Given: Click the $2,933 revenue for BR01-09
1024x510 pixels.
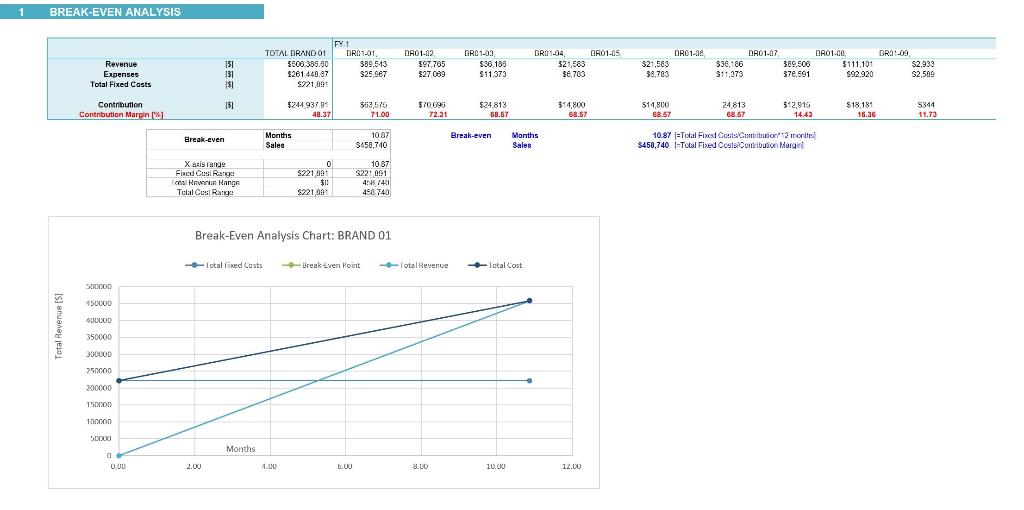Looking at the screenshot, I should [x=923, y=65].
